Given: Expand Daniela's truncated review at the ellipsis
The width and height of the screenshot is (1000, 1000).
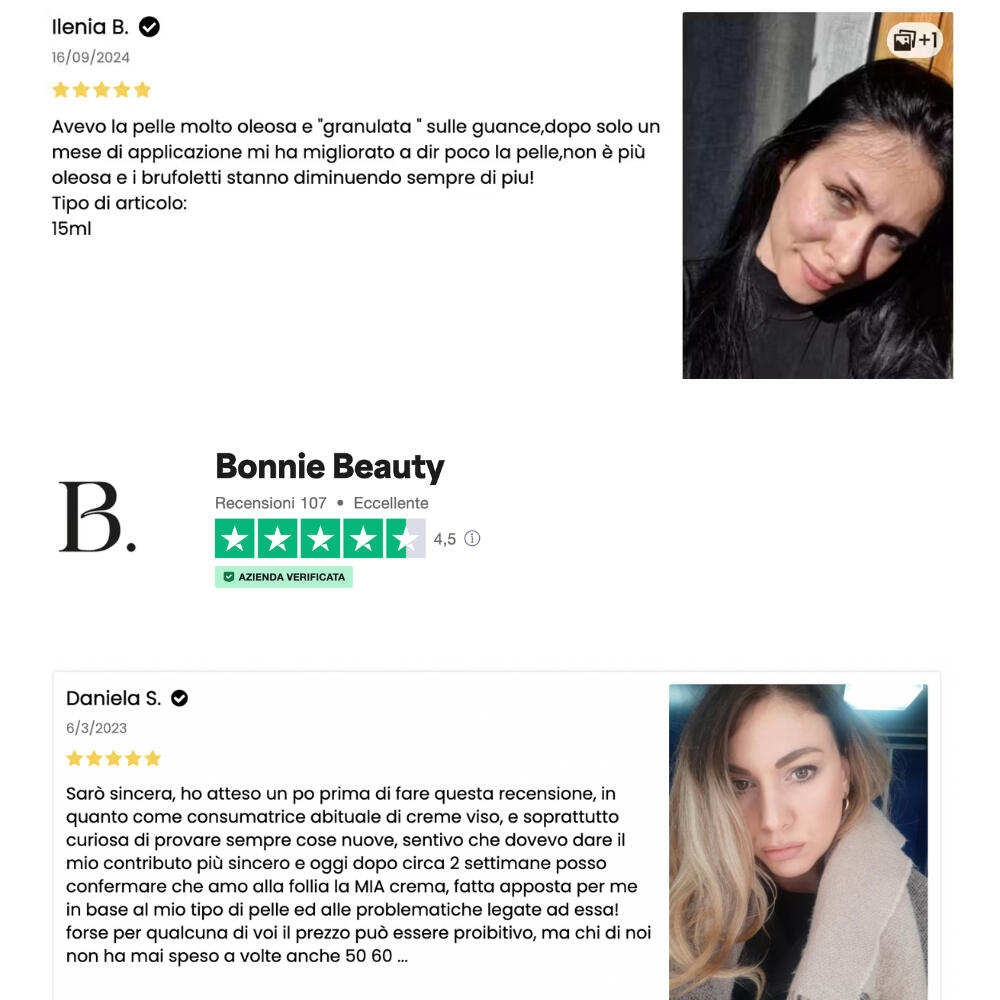Looking at the screenshot, I should [x=402, y=957].
